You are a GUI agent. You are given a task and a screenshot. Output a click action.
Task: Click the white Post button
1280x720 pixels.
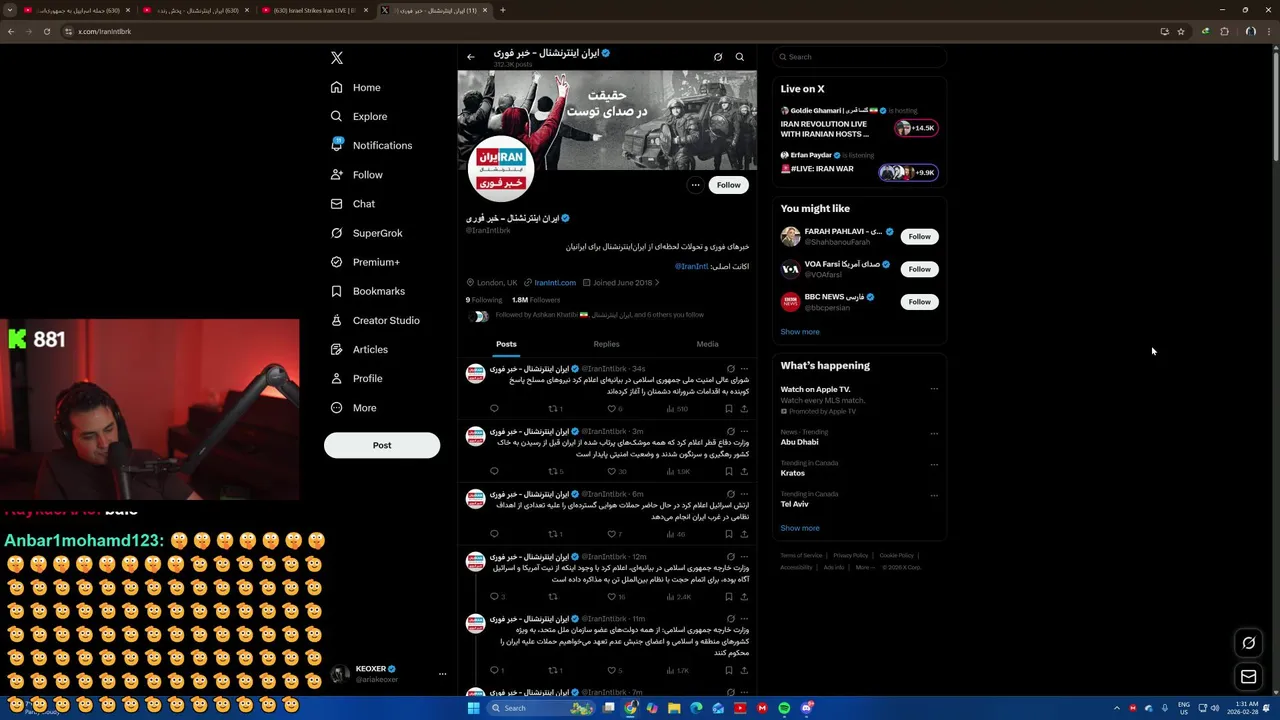point(382,445)
